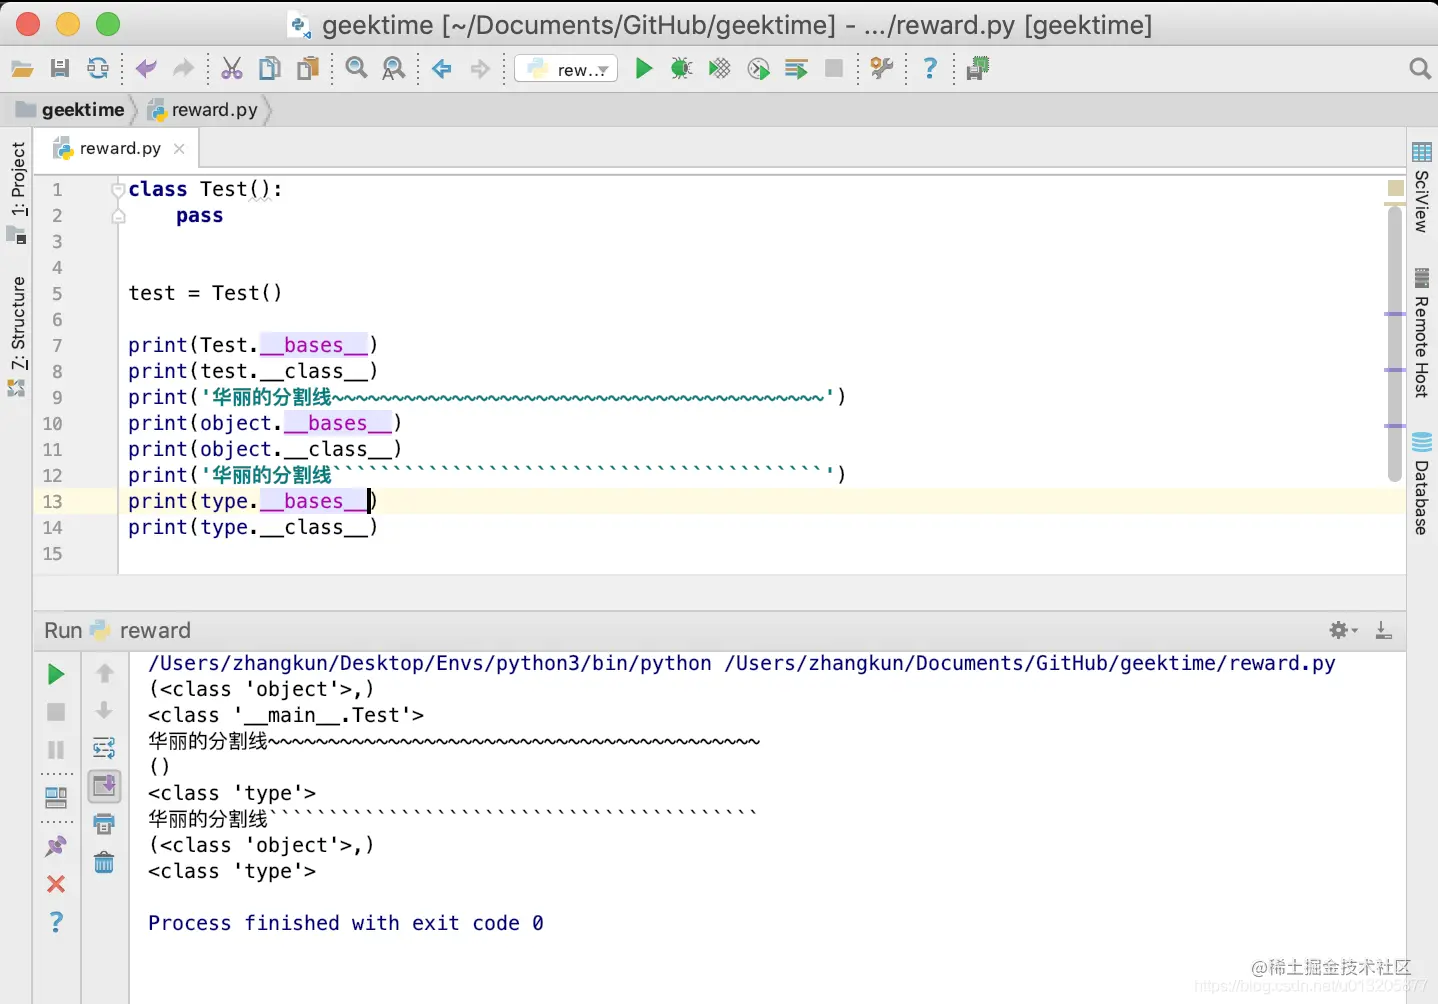The image size is (1438, 1004).
Task: Click fold end marker on line 2
Action: [119, 216]
